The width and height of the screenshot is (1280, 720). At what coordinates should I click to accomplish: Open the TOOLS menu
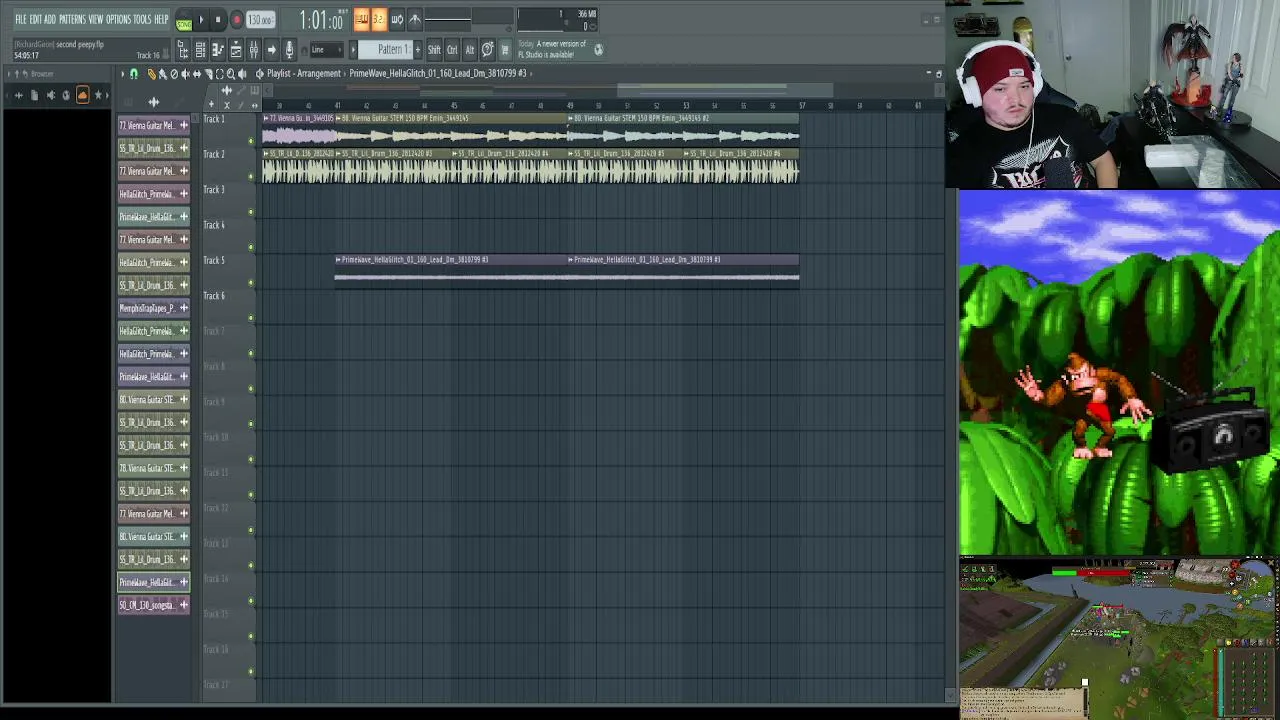point(142,19)
